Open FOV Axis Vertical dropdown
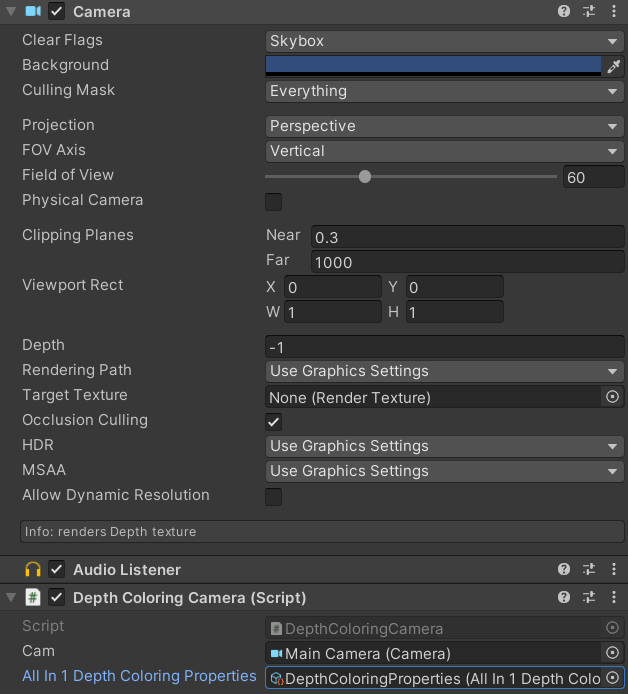This screenshot has height=694, width=628. (444, 151)
